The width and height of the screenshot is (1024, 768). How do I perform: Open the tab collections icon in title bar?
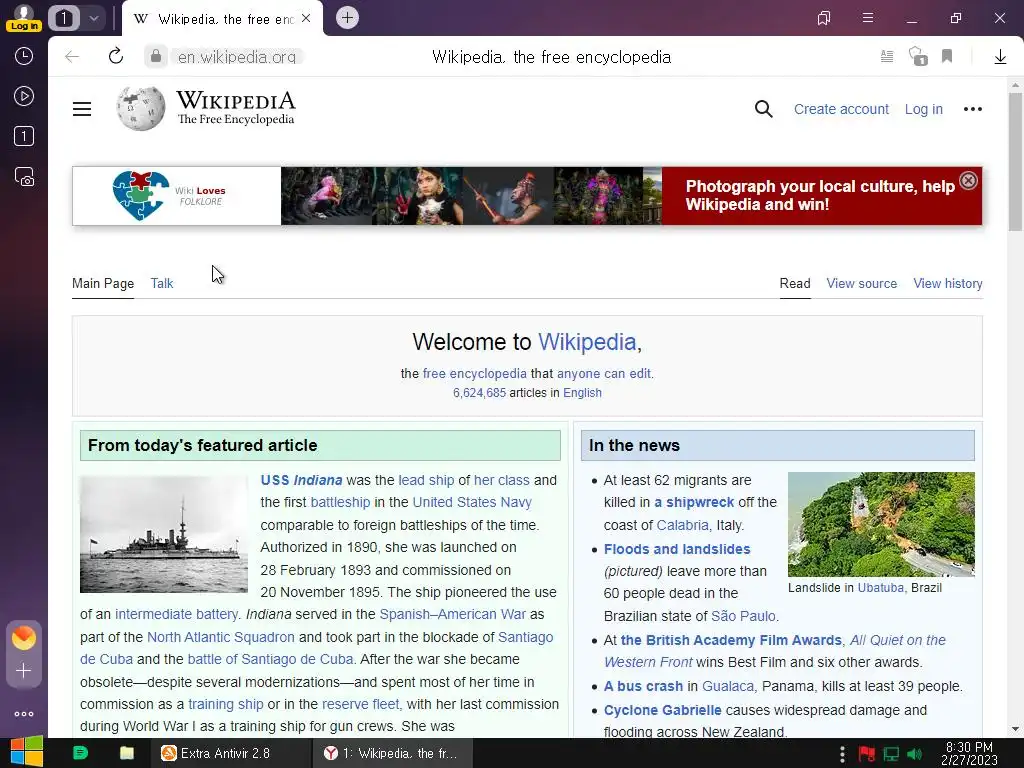pyautogui.click(x=824, y=18)
